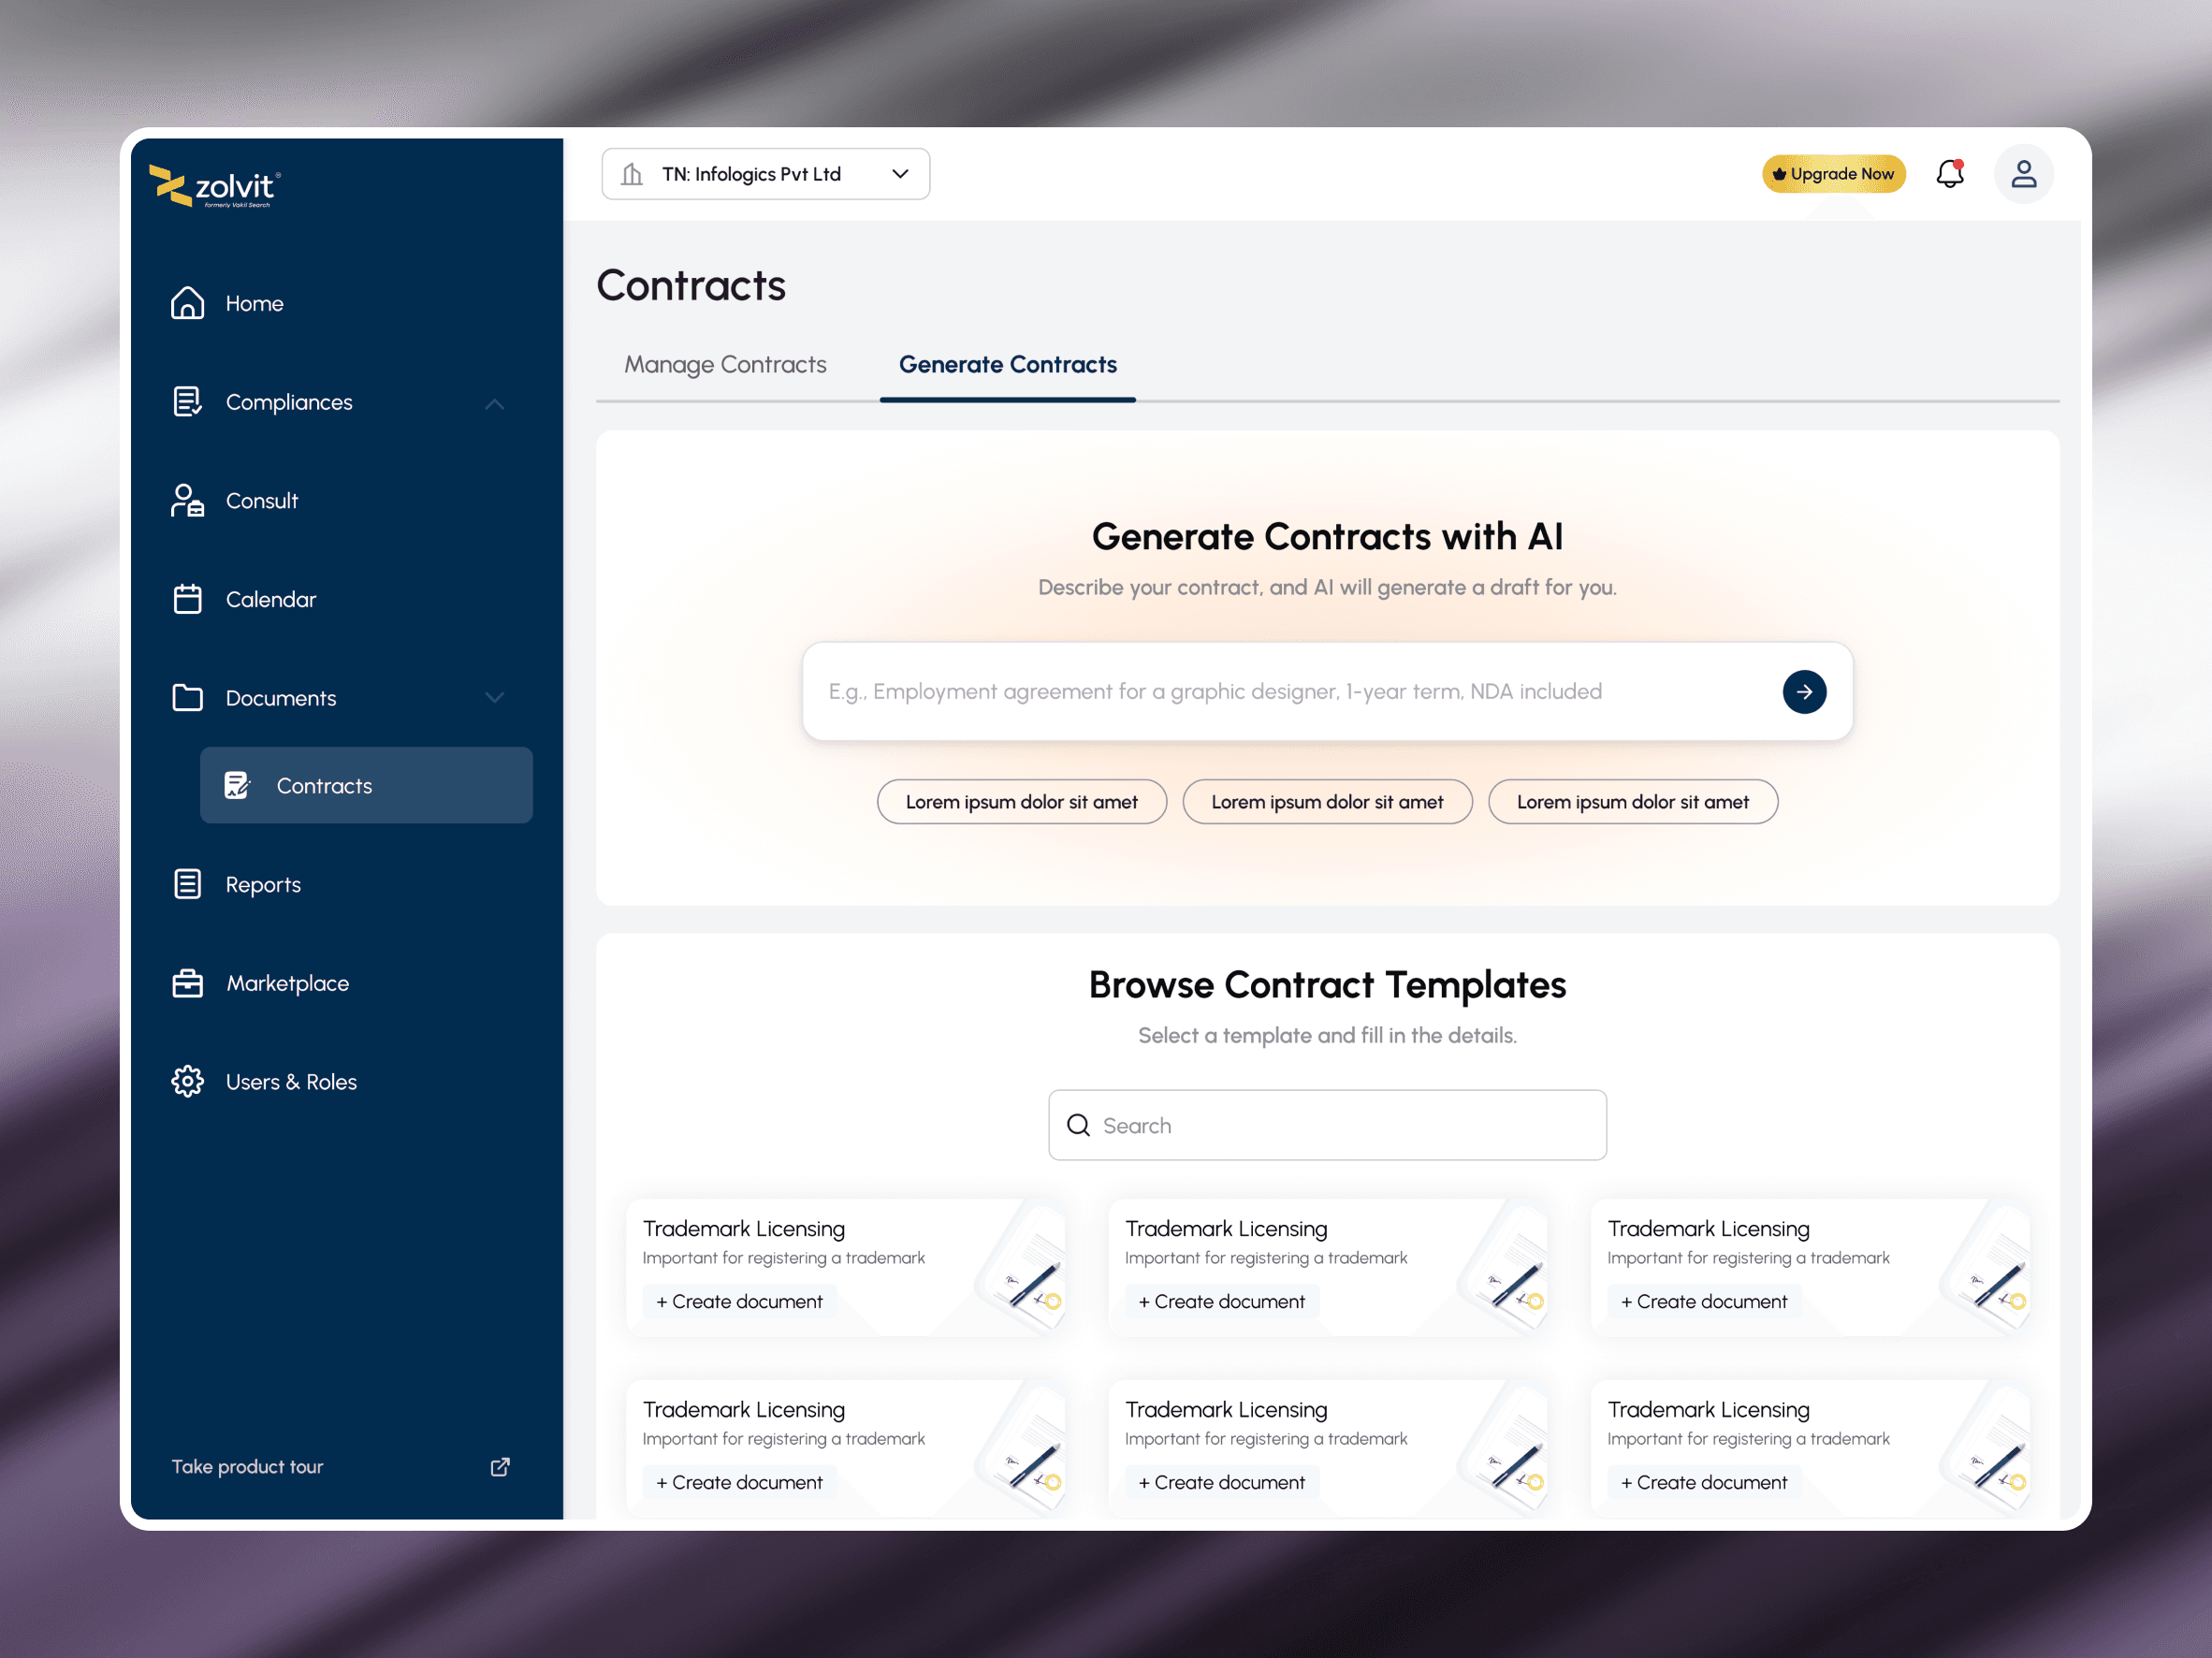The image size is (2212, 1658).
Task: Open the user profile avatar icon
Action: [x=2023, y=174]
